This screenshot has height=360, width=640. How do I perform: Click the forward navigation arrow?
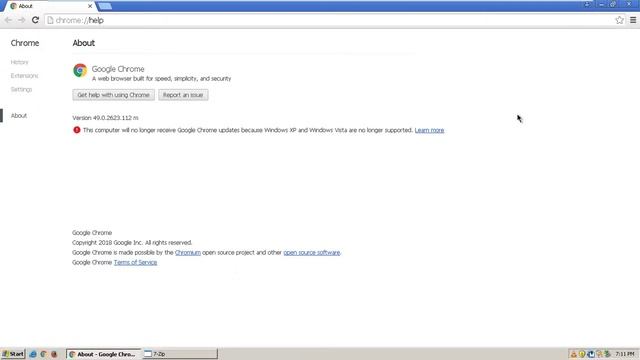coord(21,20)
